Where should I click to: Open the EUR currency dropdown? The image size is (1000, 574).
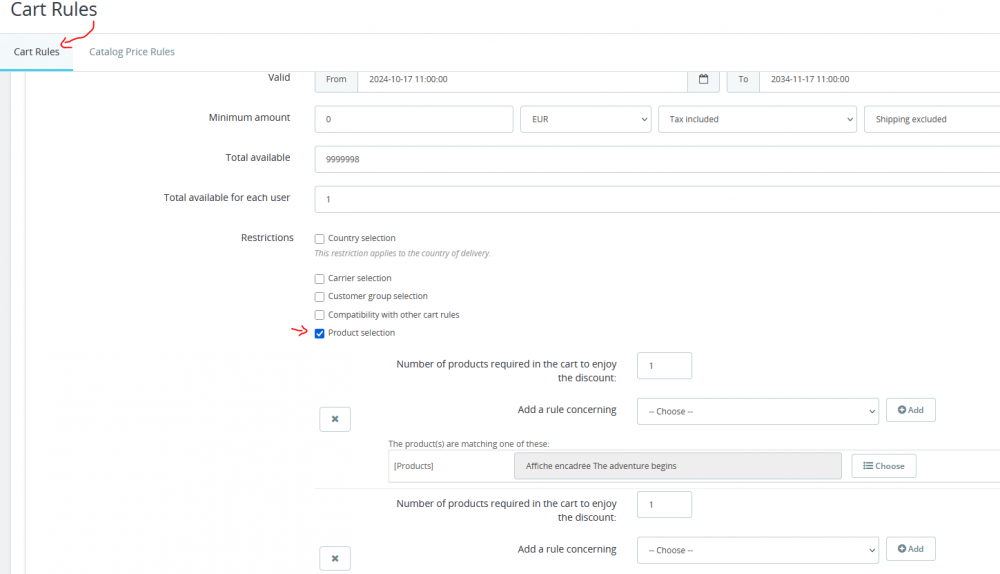[585, 119]
